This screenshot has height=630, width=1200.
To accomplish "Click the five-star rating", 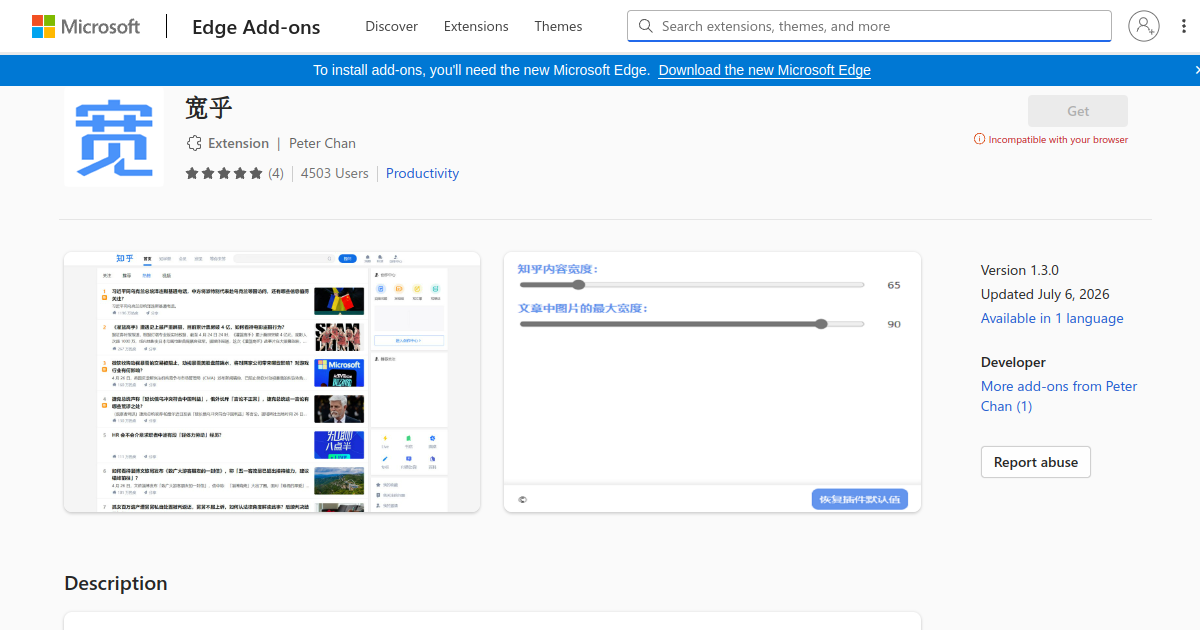I will coord(224,173).
